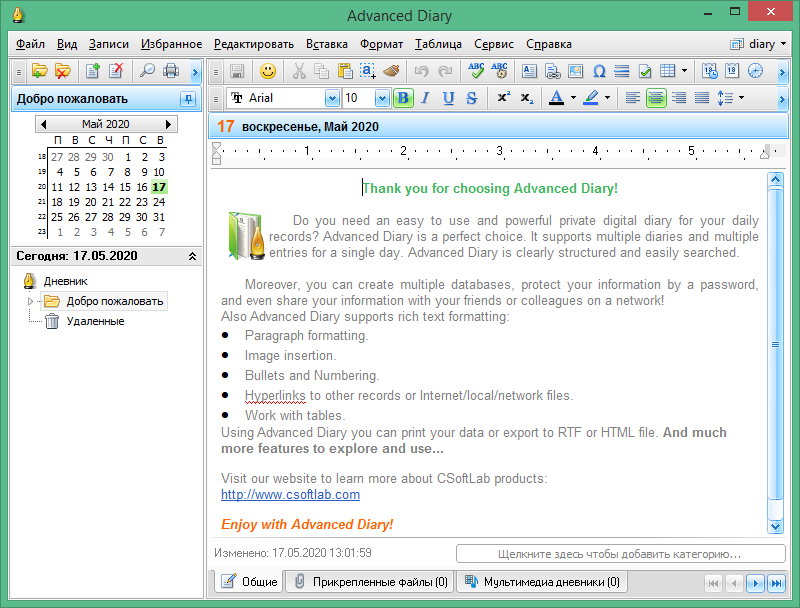This screenshot has height=608, width=800.
Task: Click the redo arrow icon
Action: tap(445, 71)
